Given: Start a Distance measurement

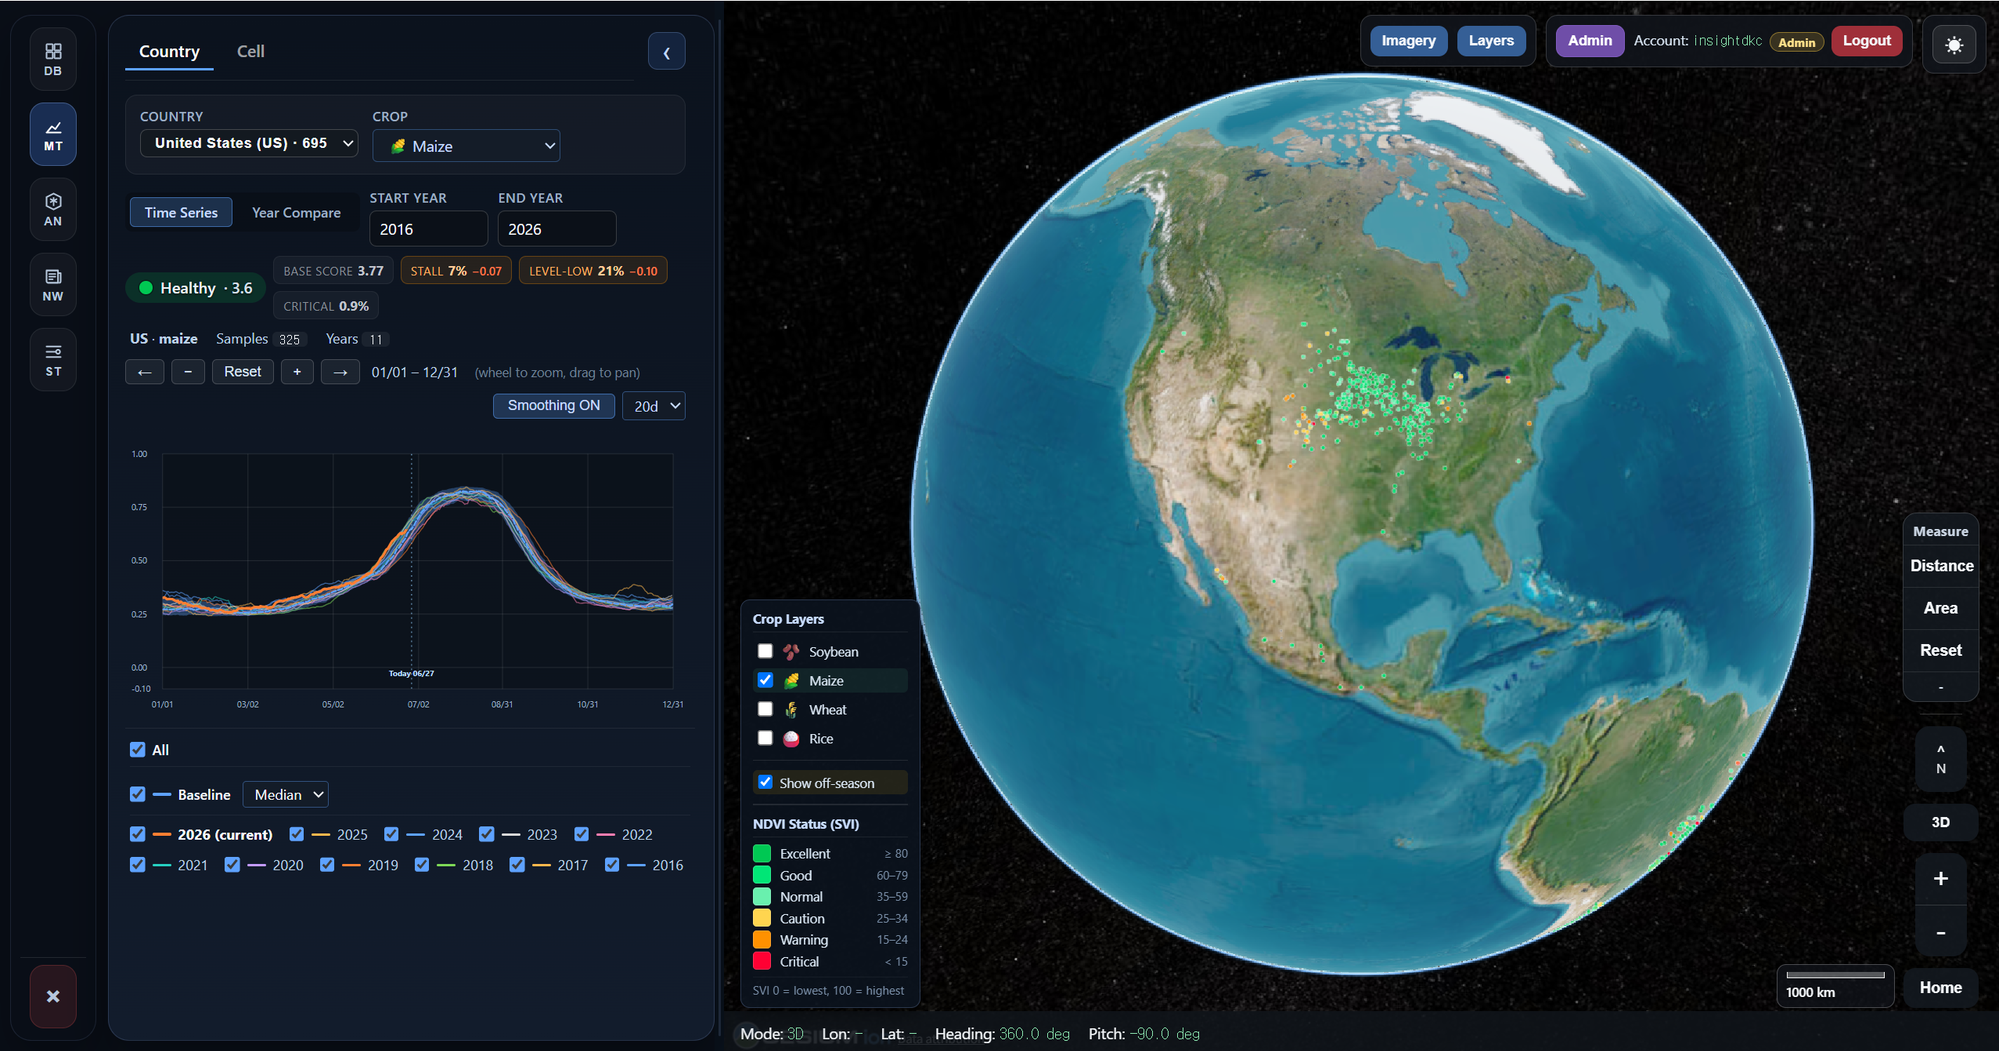Looking at the screenshot, I should pos(1941,566).
